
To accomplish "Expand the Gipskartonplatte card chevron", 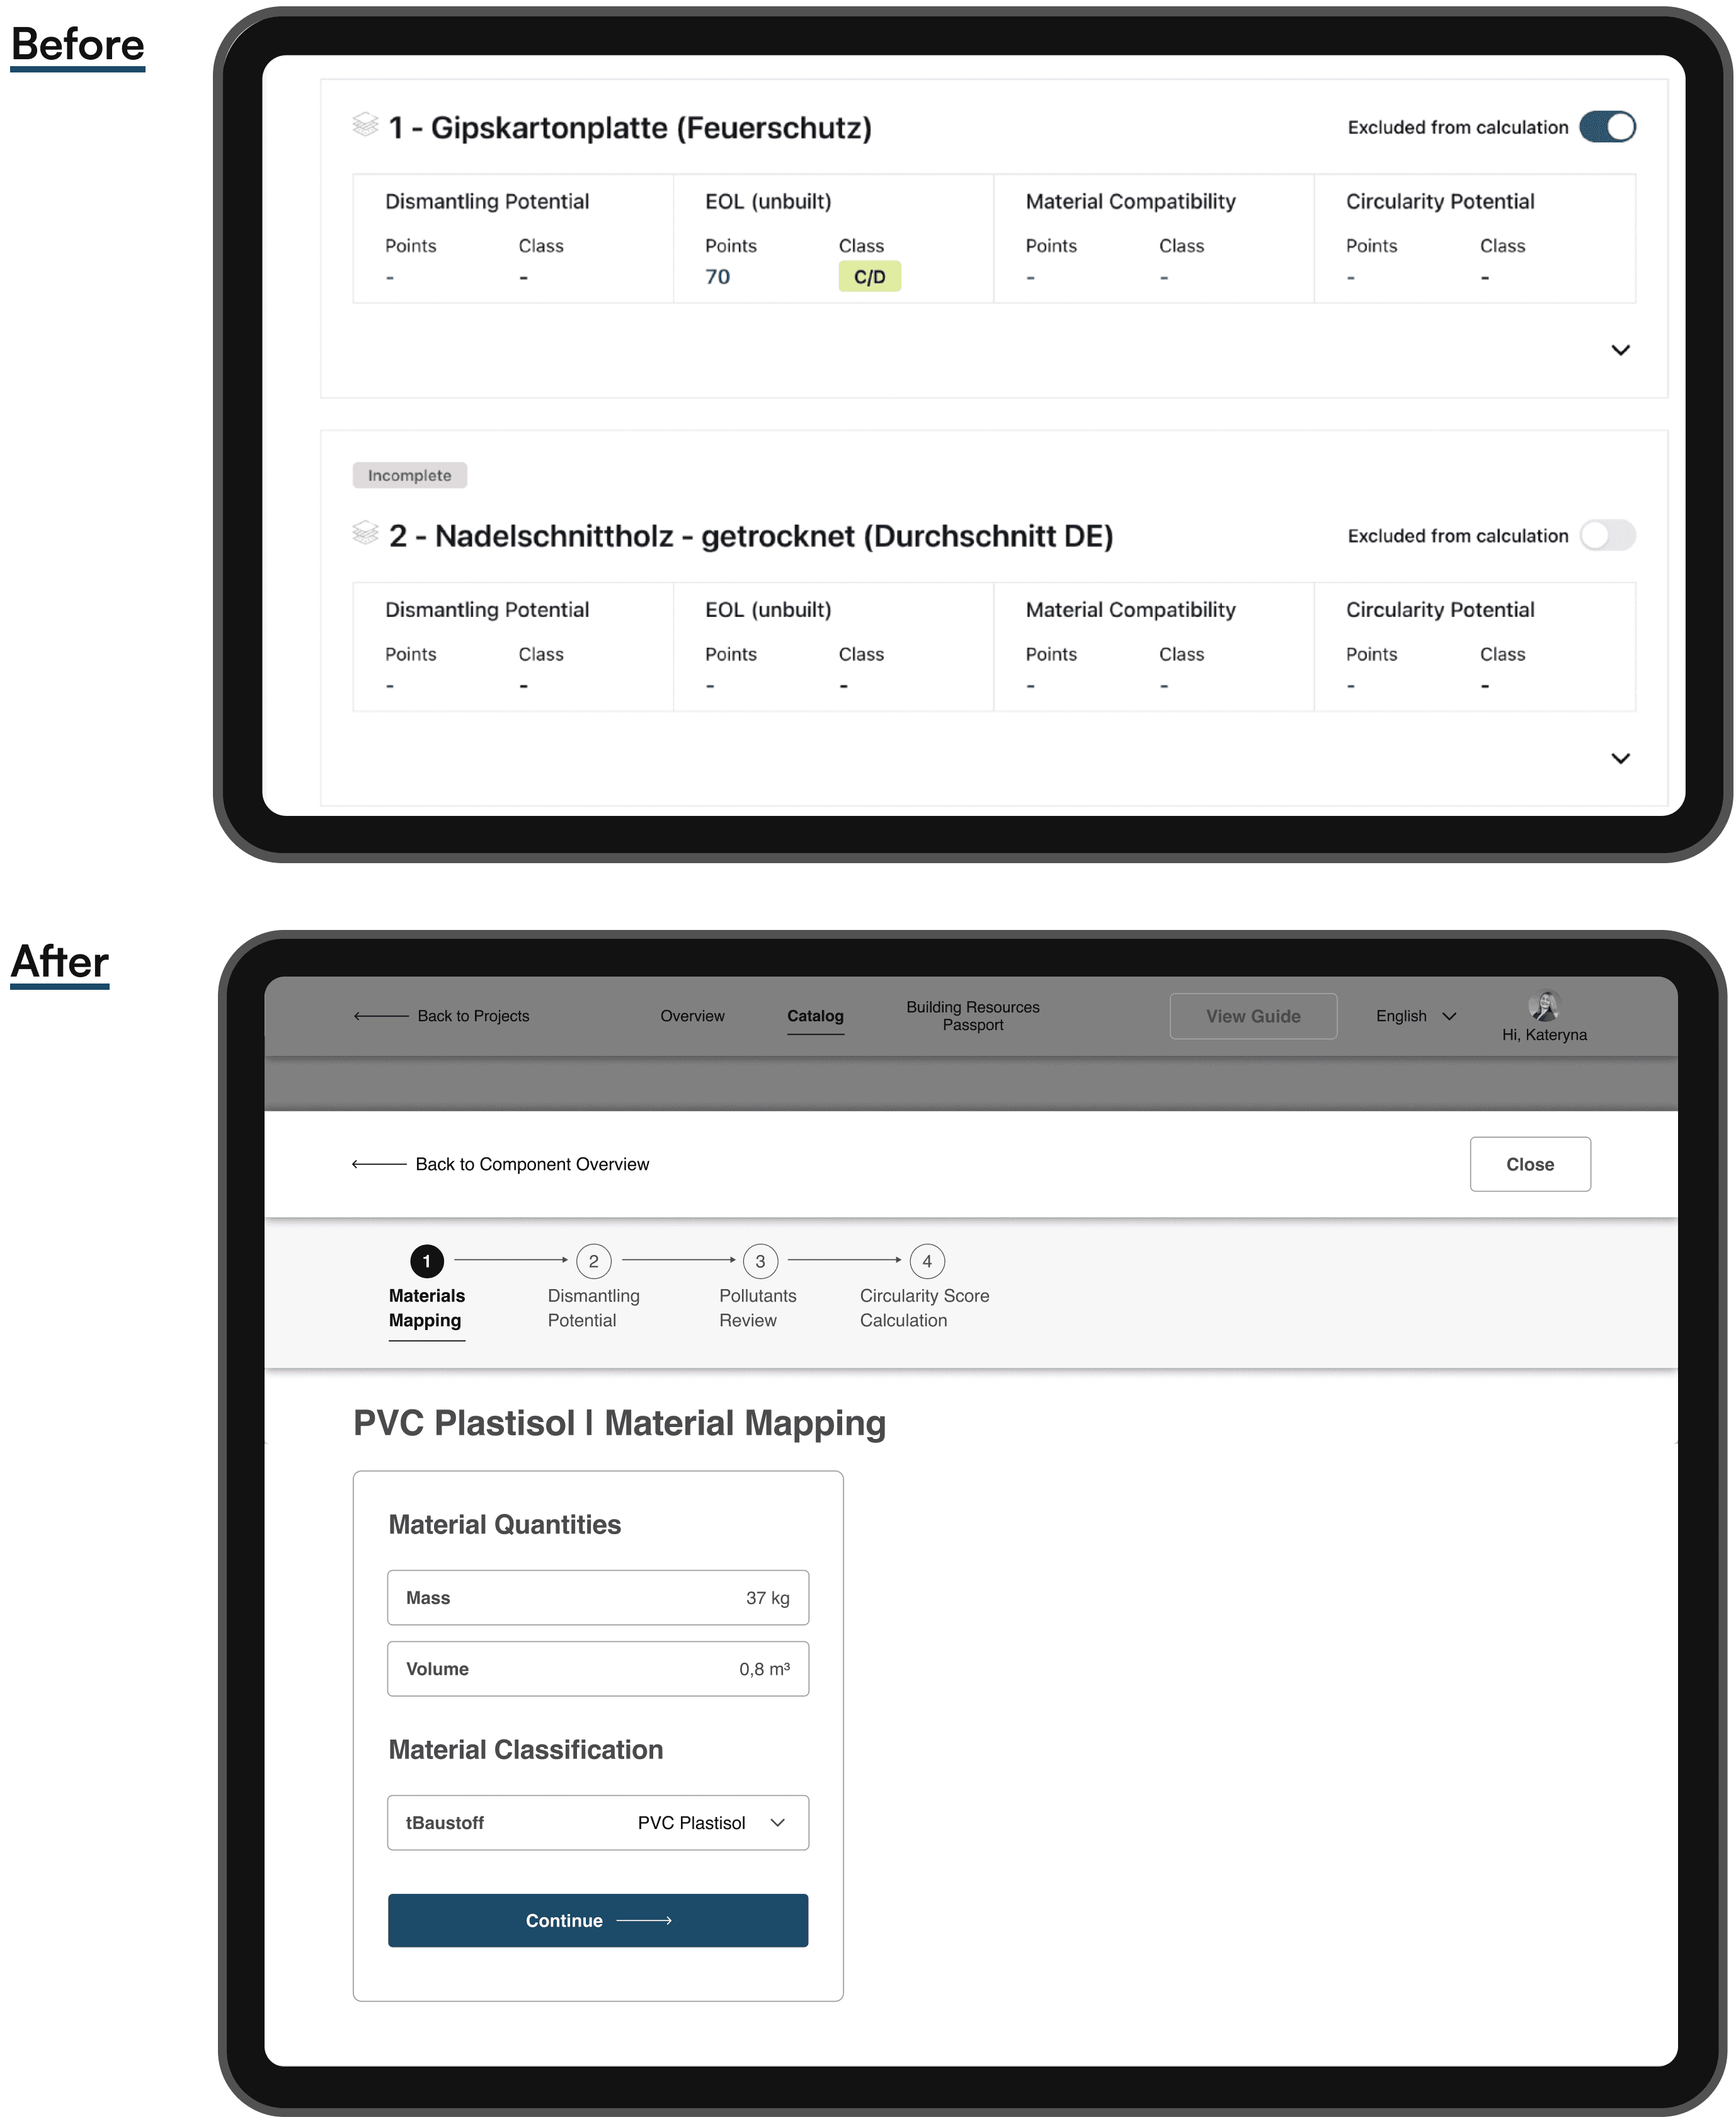I will click(x=1620, y=350).
